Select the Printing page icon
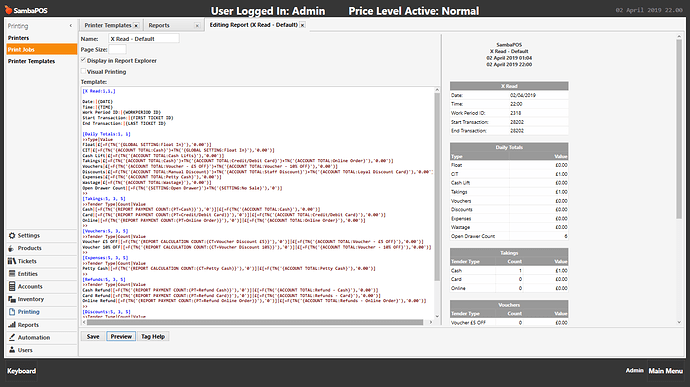Viewport: 690px width, 387px height. coord(12,312)
